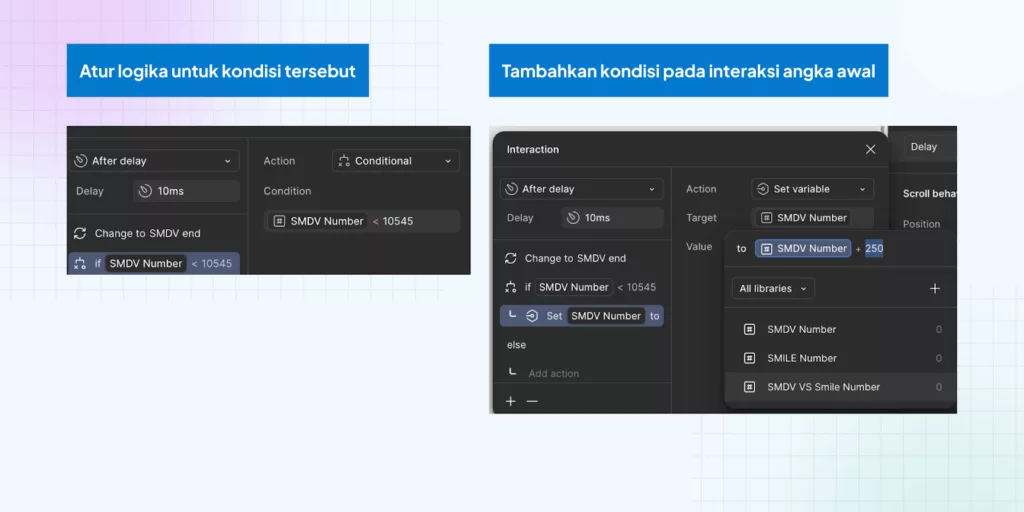Viewport: 1024px width, 512px height.
Task: Choose SMILE Number from the variable list
Action: point(842,358)
